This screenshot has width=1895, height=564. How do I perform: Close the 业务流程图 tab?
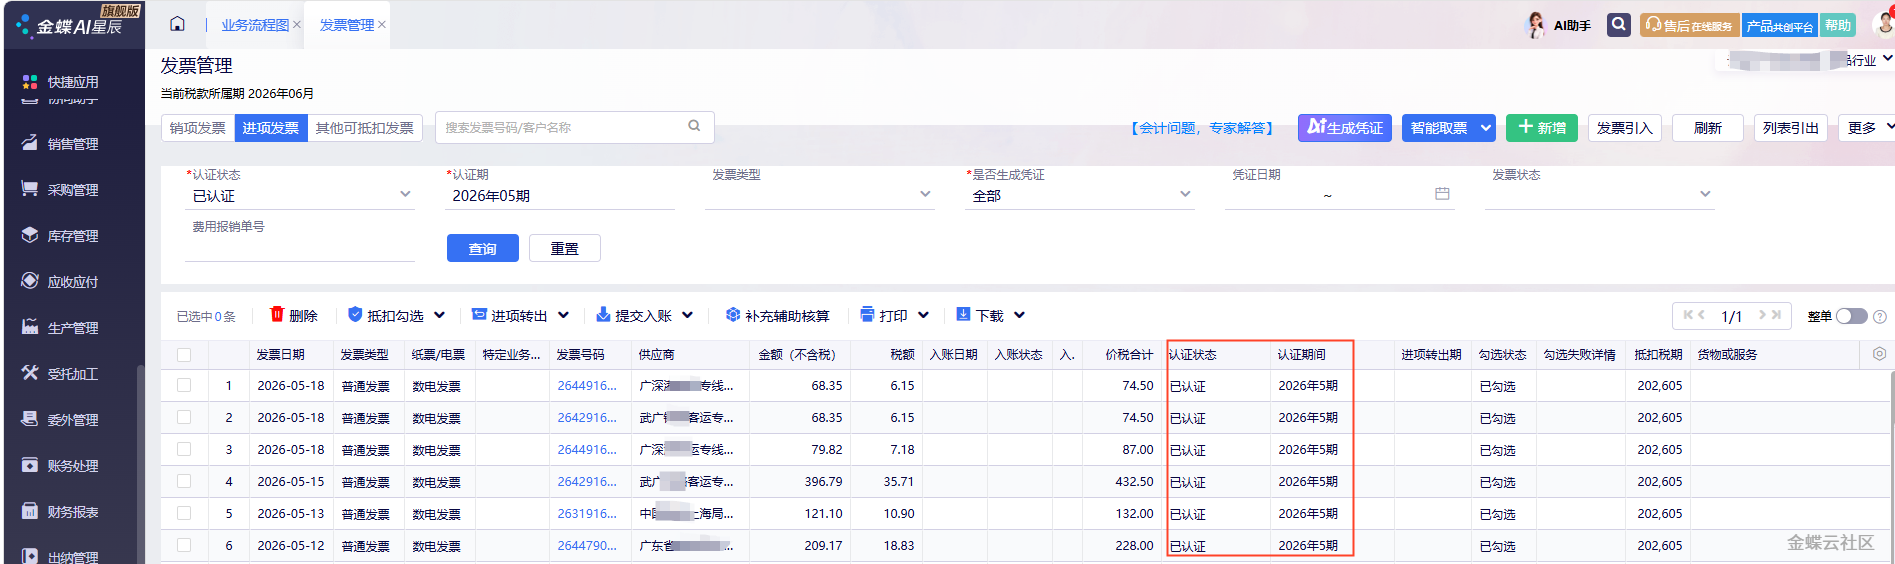click(297, 25)
